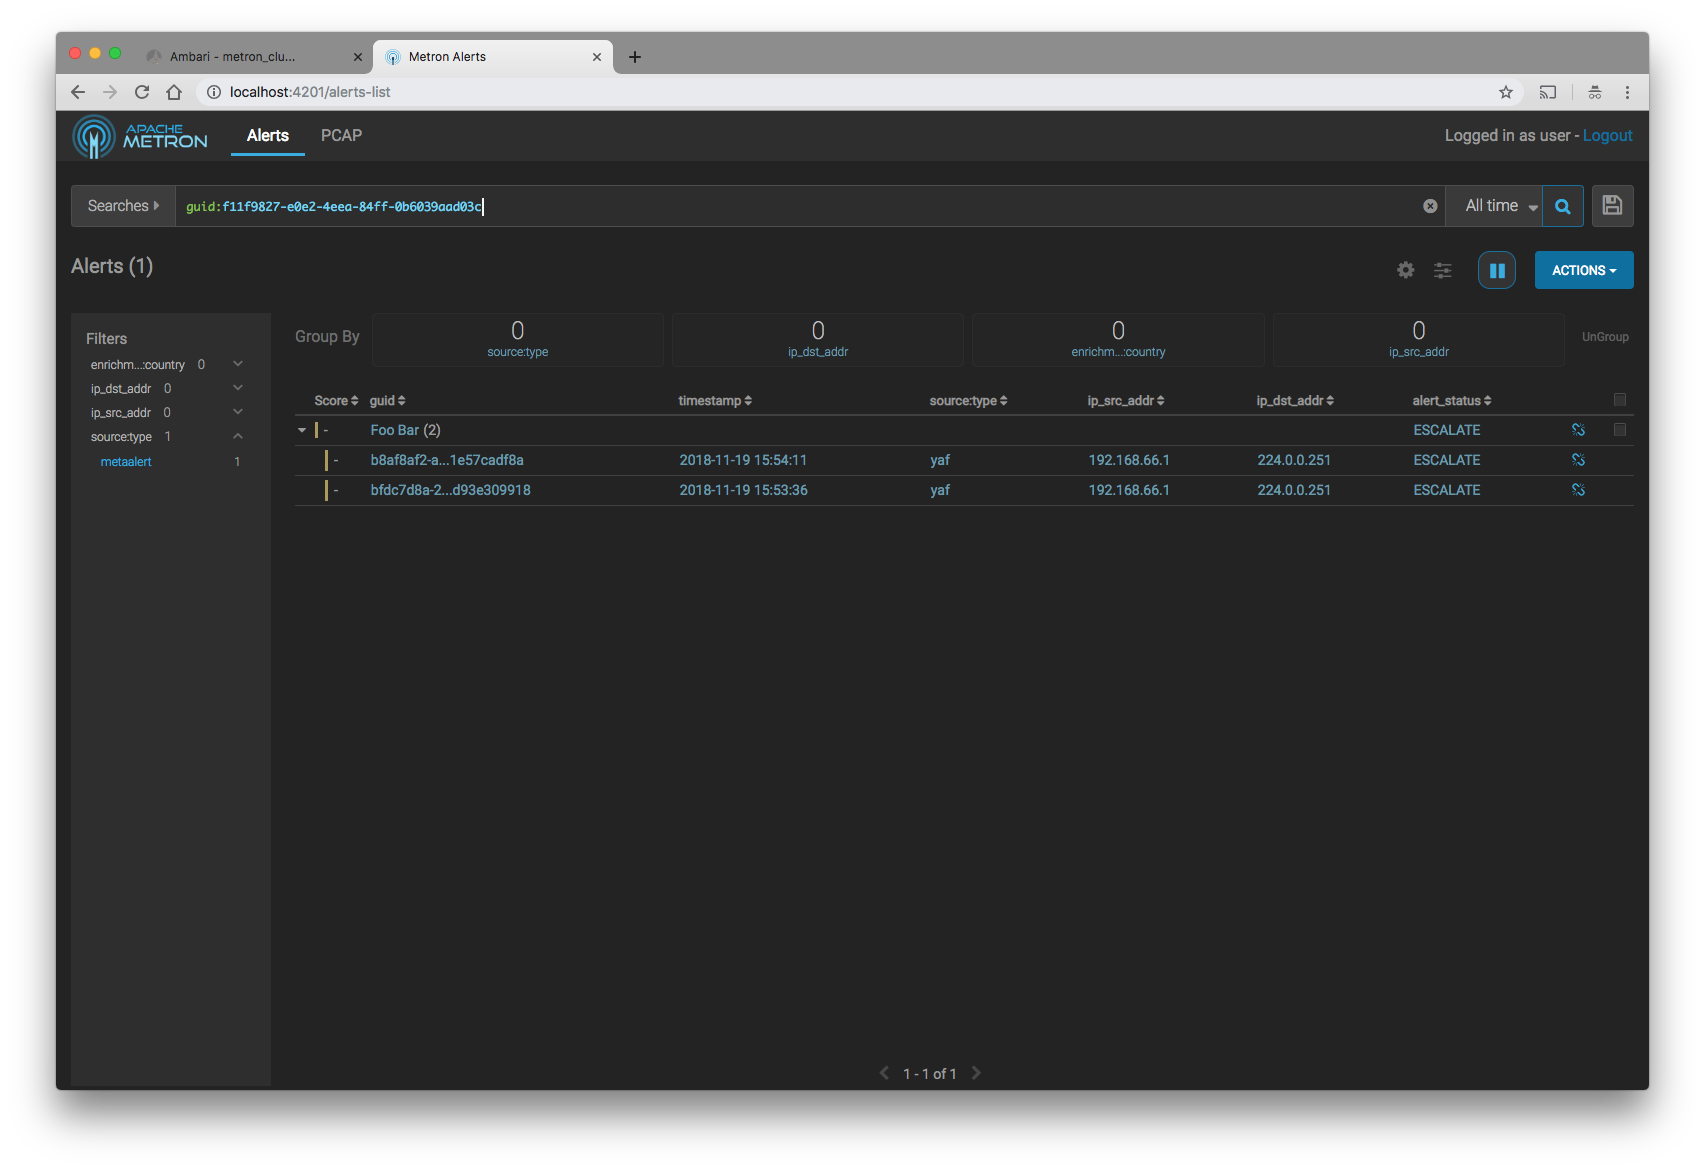Click 192.168.66.1 in the b8af8af2 row

point(1129,460)
